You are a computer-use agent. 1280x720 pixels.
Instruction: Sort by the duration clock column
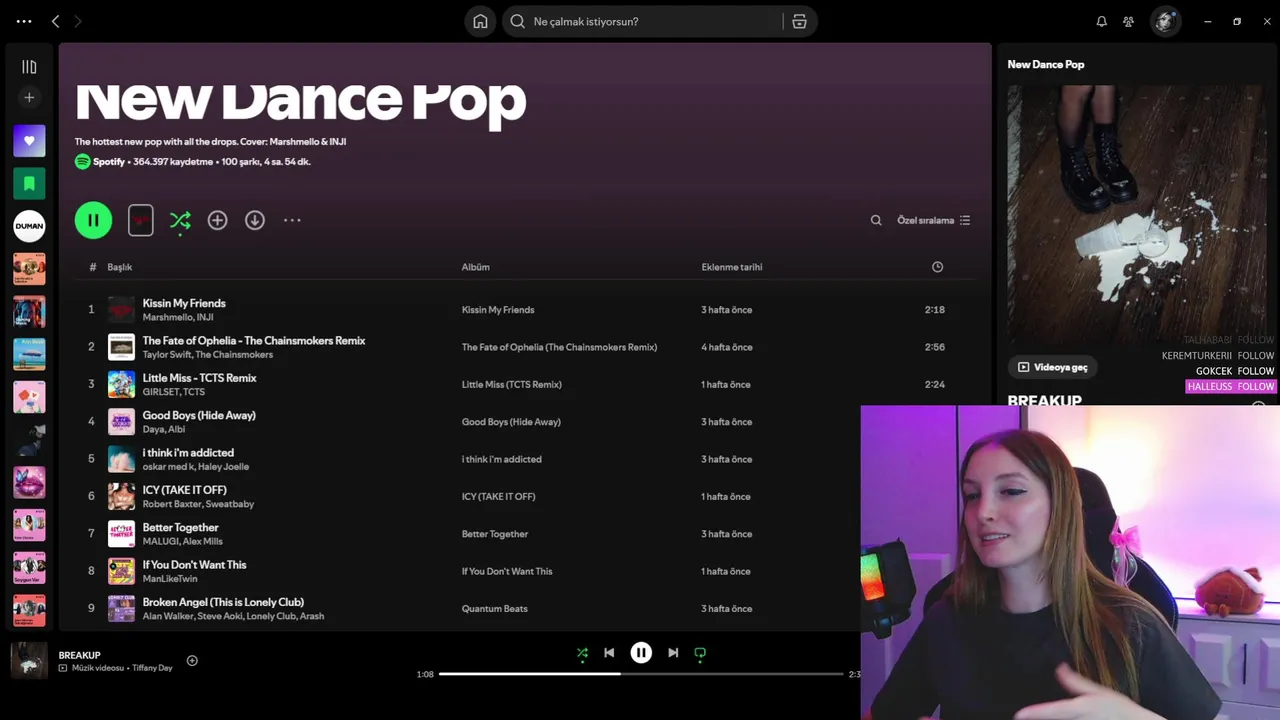click(937, 267)
